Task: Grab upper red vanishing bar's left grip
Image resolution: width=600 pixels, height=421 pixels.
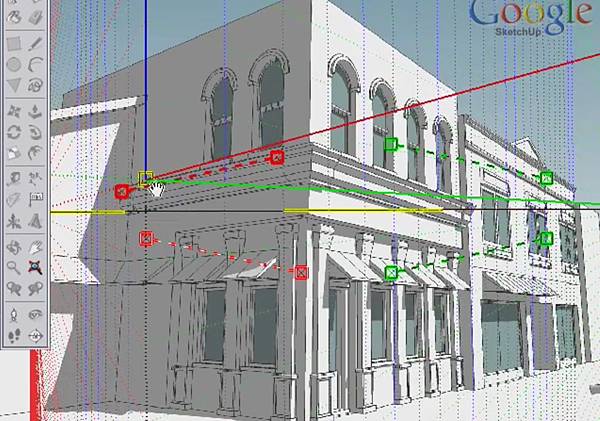Action: click(122, 192)
